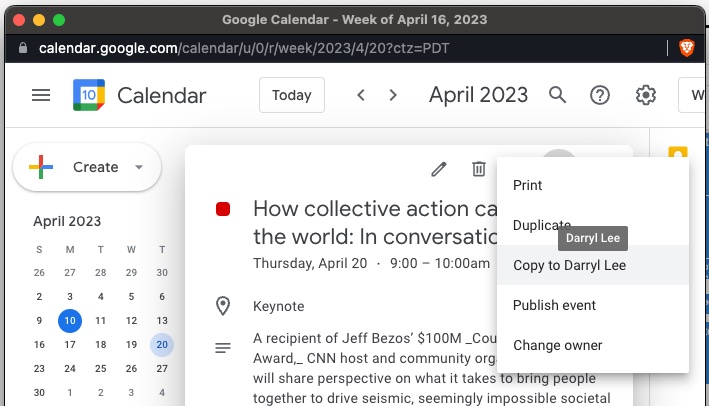
Task: Edit event with the pencil icon
Action: tap(439, 169)
